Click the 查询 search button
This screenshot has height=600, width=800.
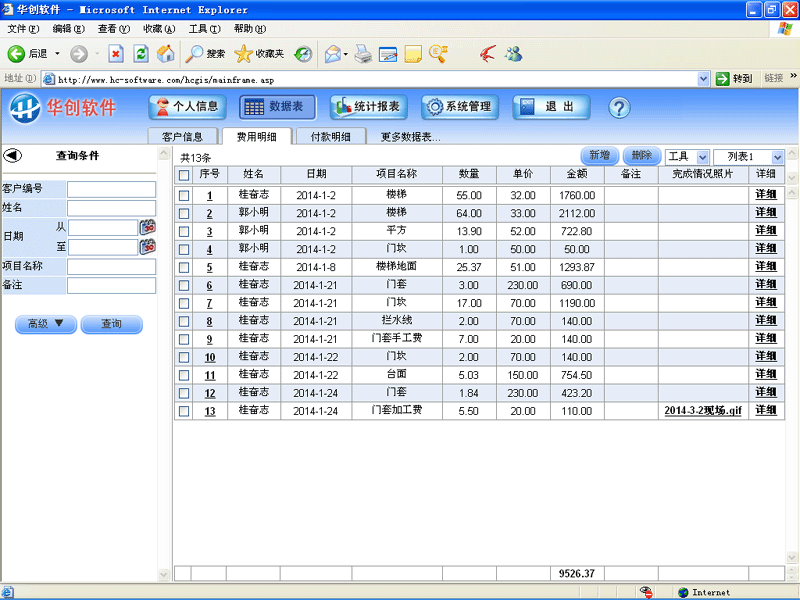tap(111, 324)
